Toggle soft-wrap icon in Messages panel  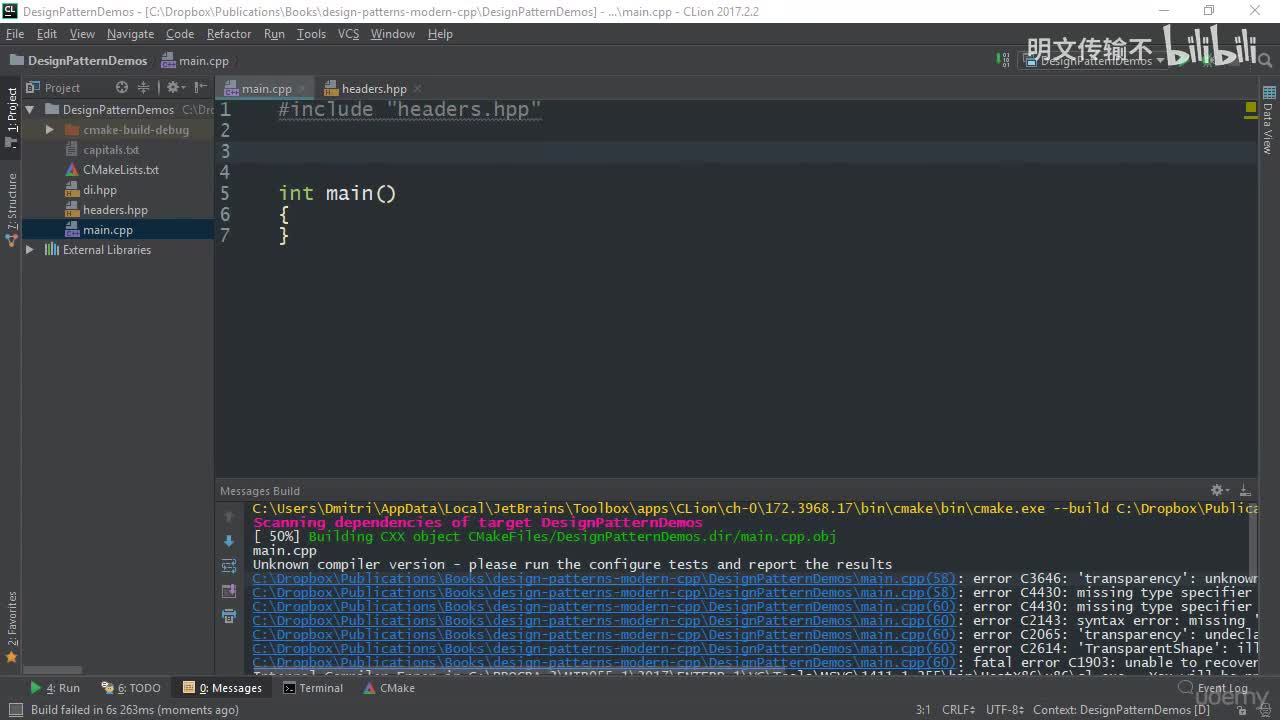[x=229, y=566]
